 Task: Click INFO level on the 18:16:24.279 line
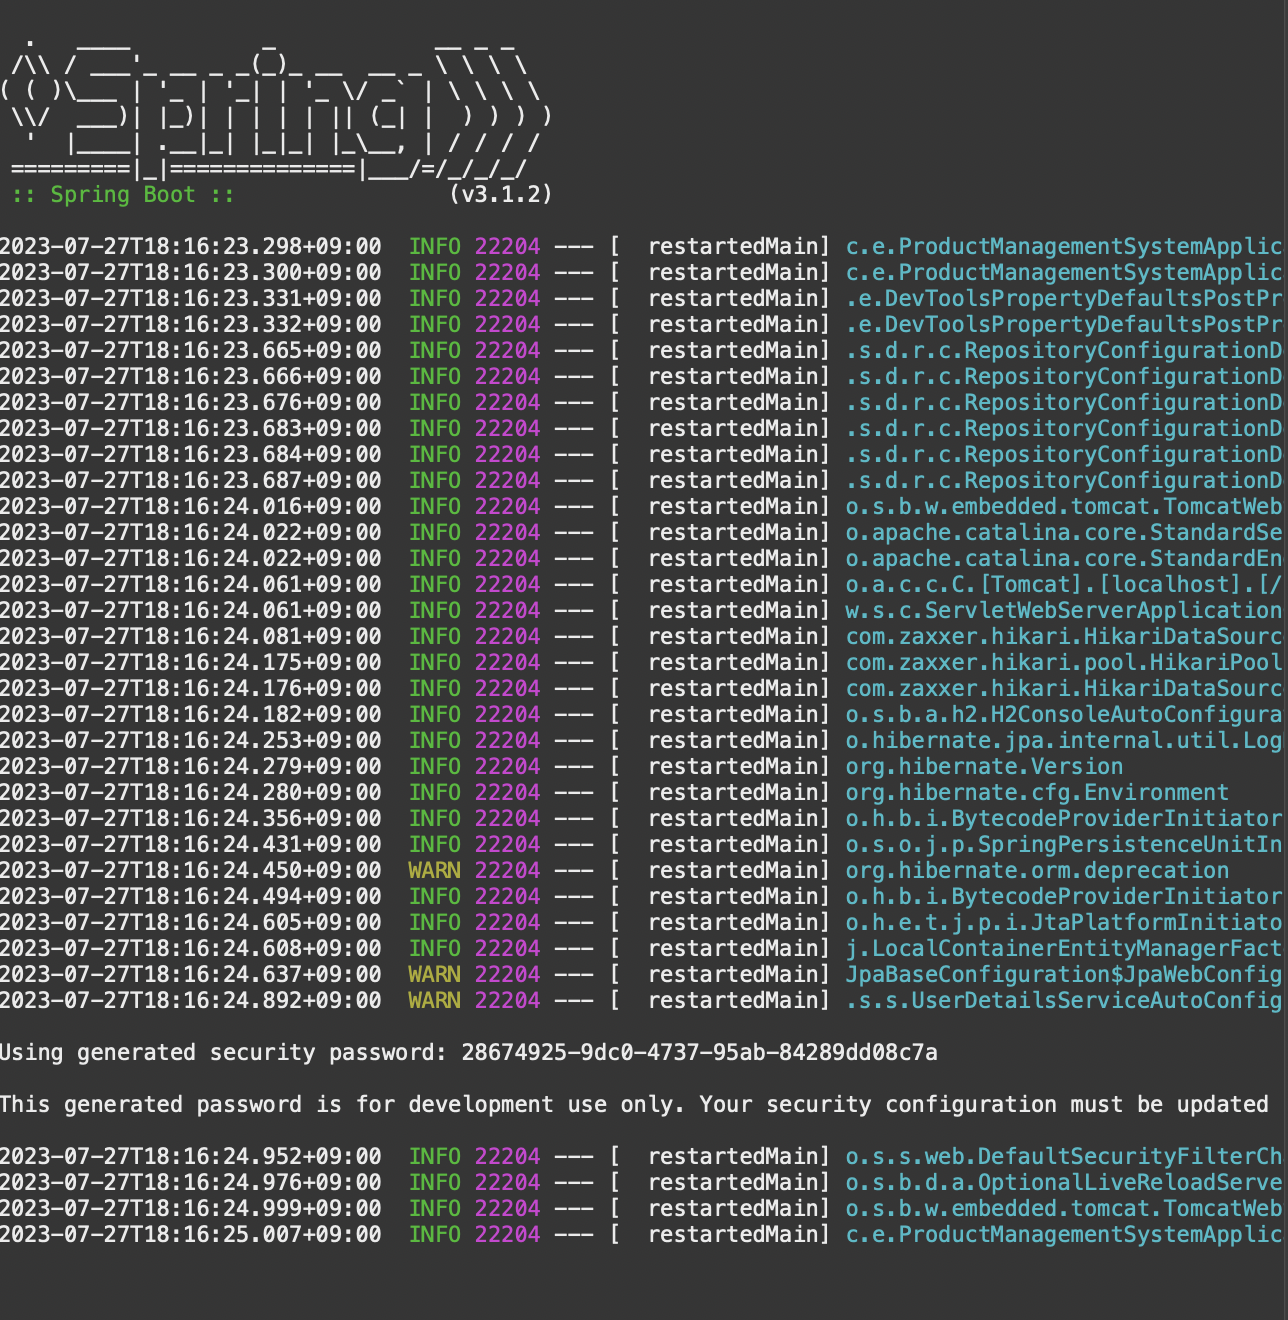pos(434,766)
